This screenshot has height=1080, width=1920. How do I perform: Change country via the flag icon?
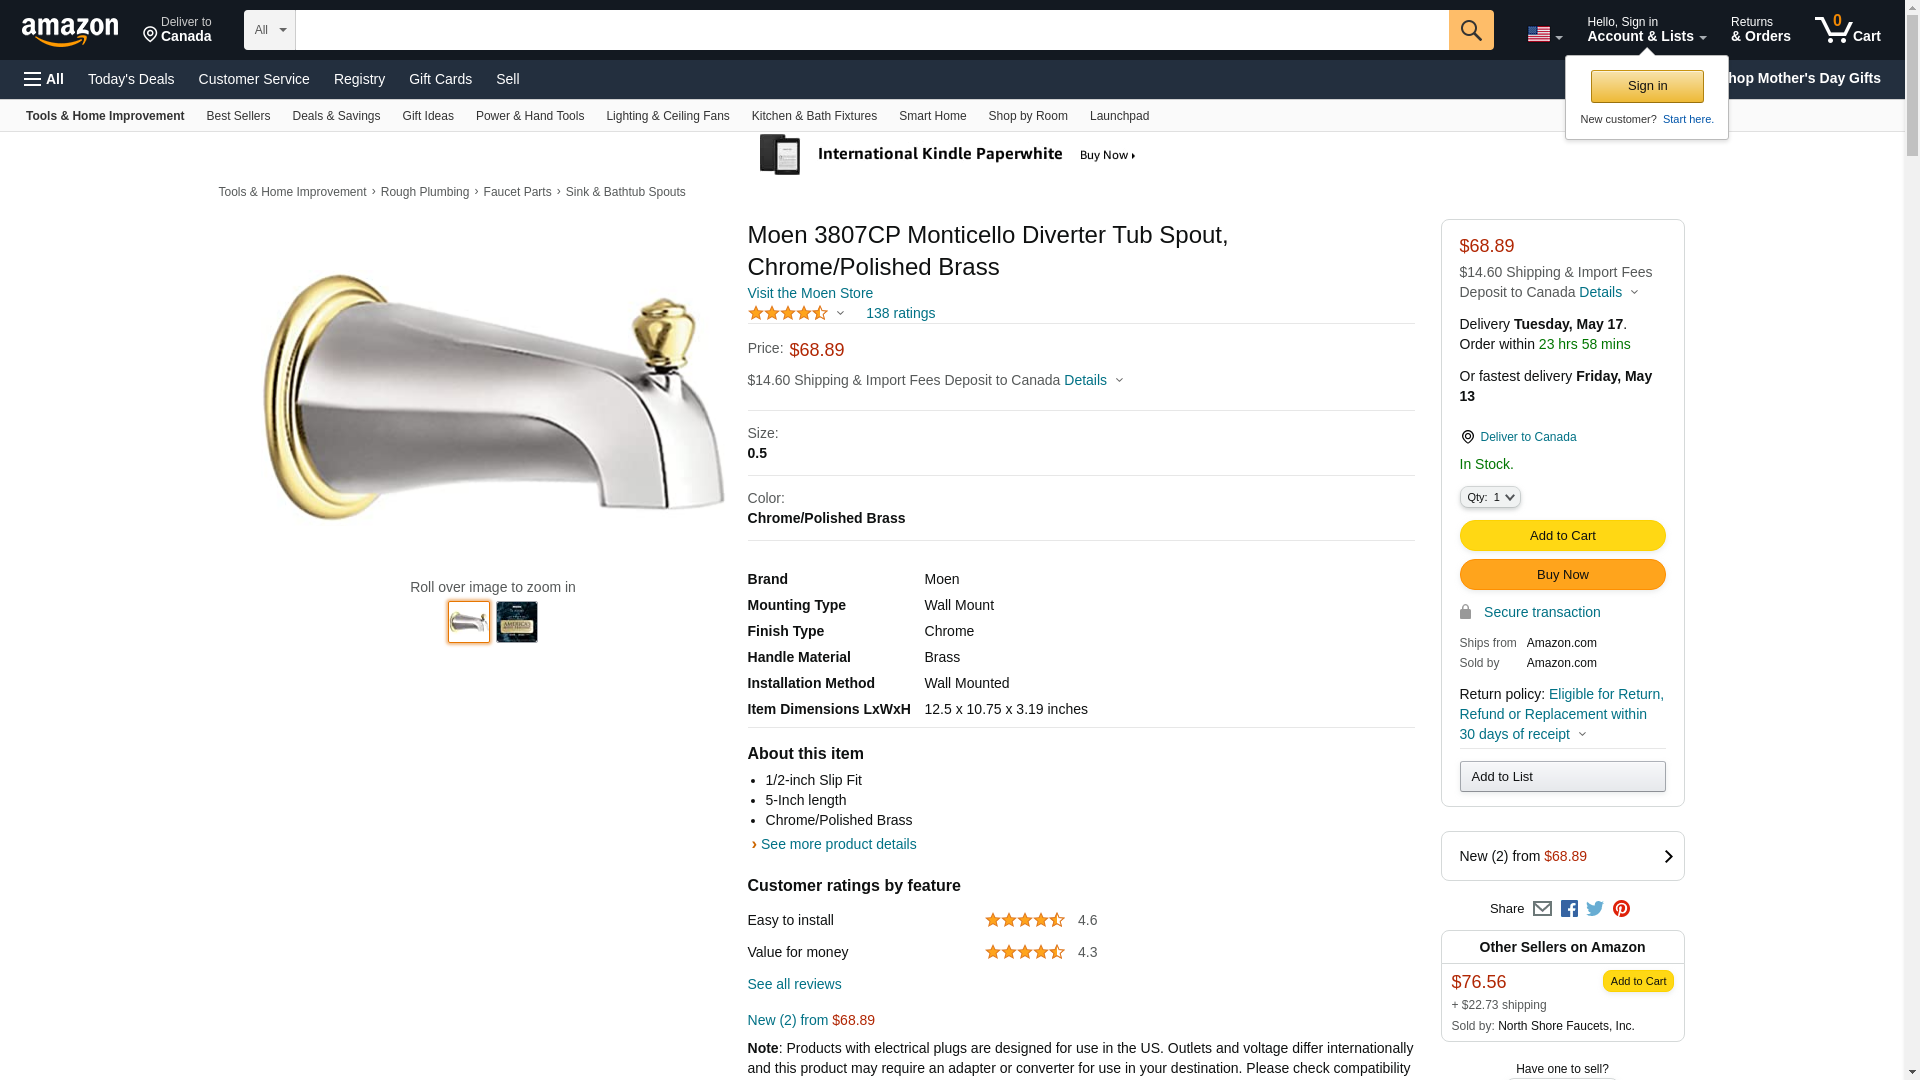1543,35
